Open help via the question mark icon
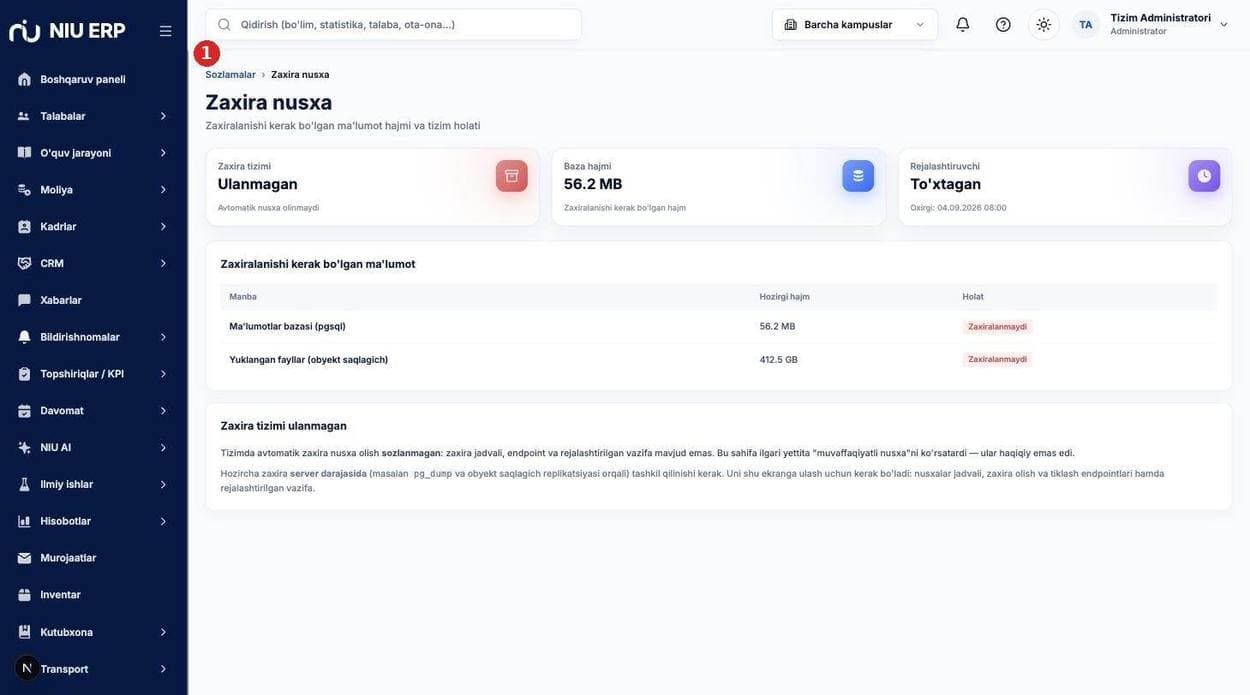The image size is (1250, 695). (1003, 24)
